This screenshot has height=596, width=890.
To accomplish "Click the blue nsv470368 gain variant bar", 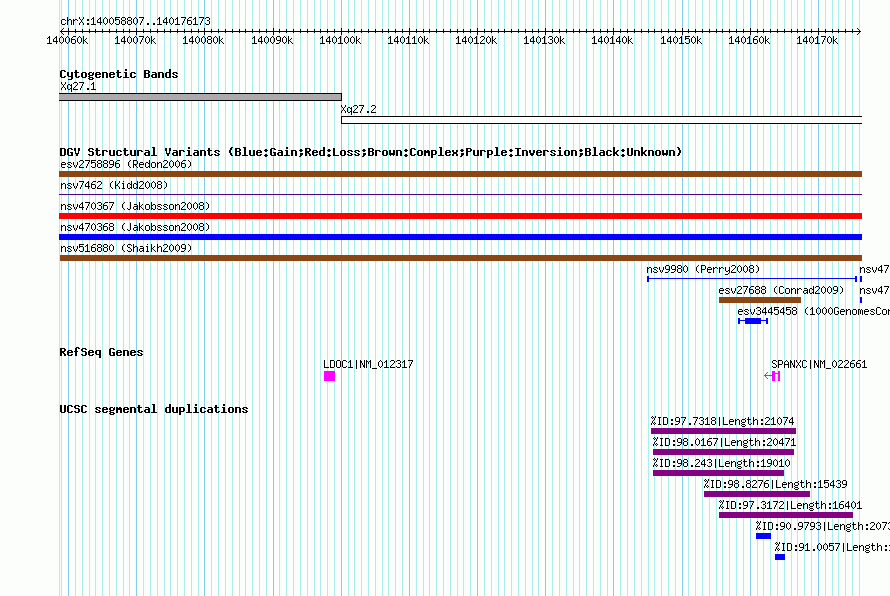I will click(460, 237).
